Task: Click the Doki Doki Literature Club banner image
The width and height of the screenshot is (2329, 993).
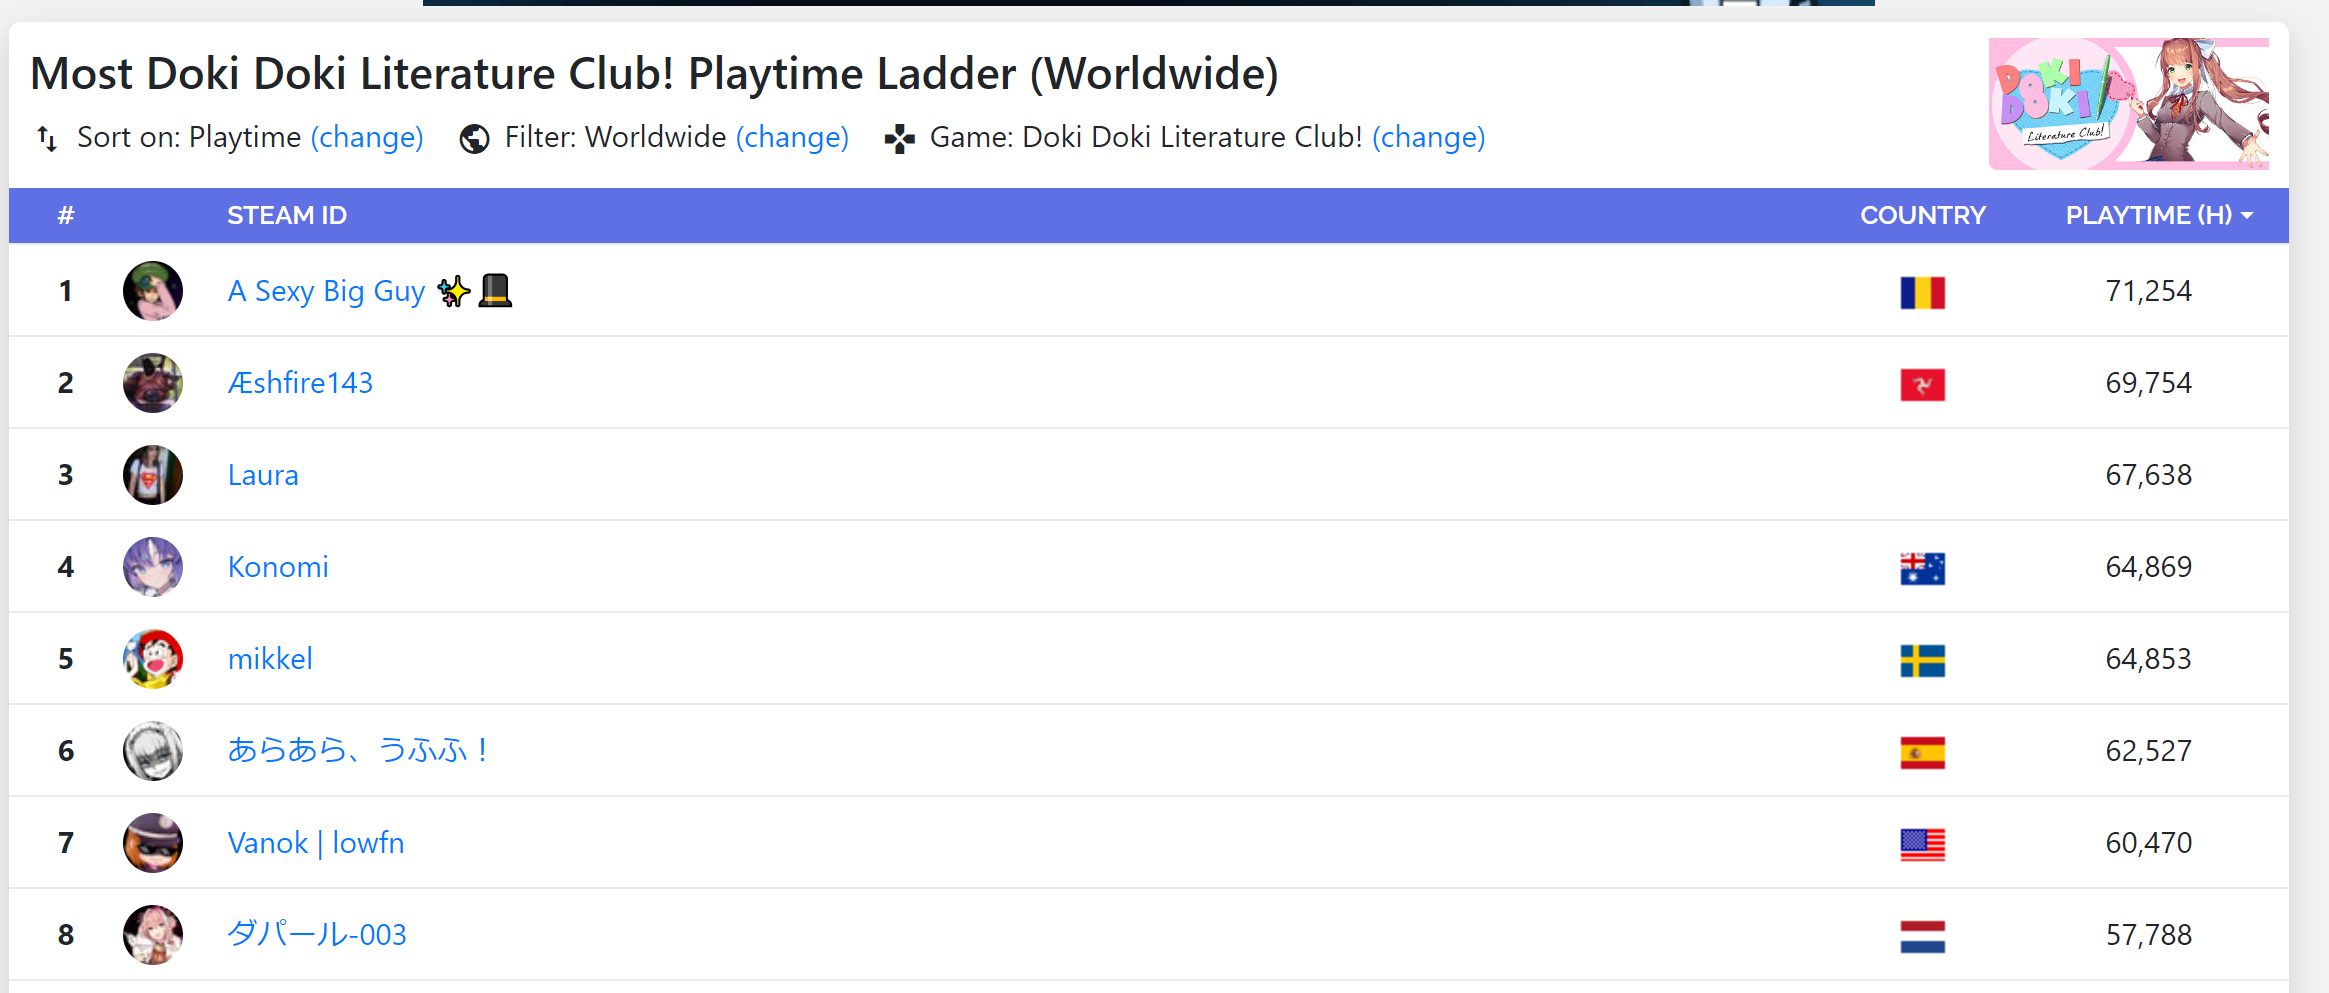Action: pos(2128,103)
